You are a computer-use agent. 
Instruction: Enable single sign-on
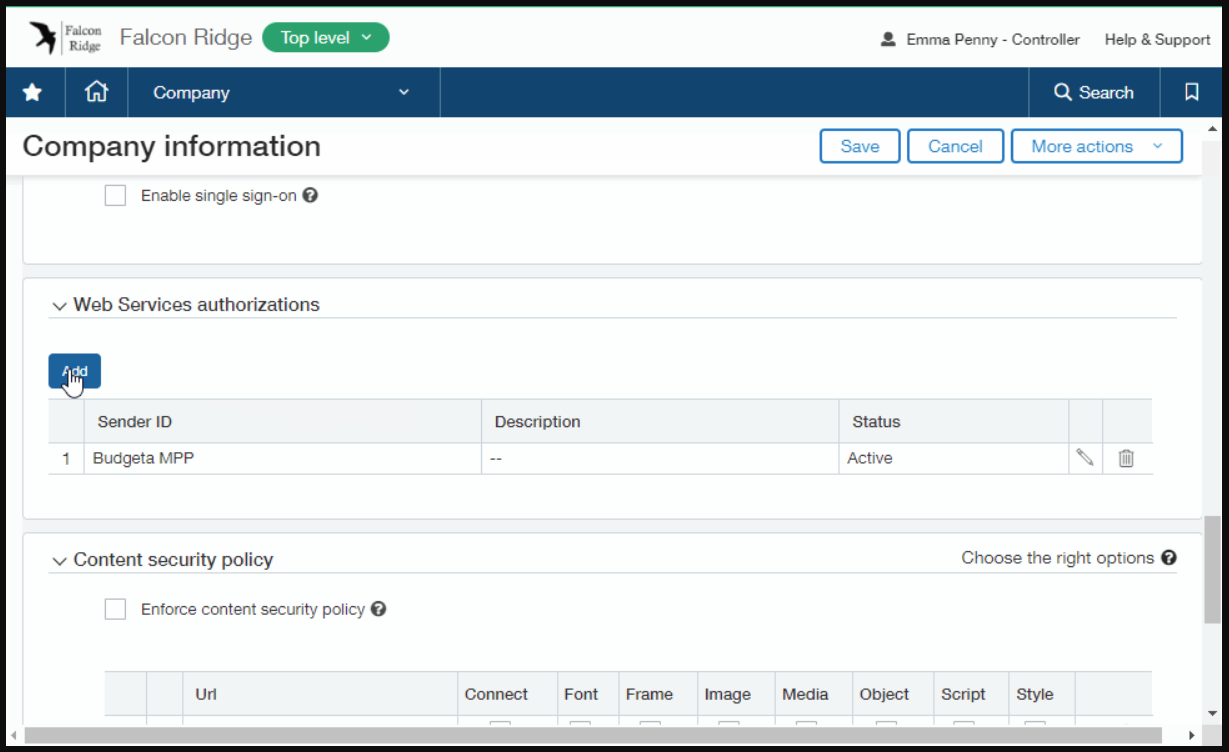point(115,195)
